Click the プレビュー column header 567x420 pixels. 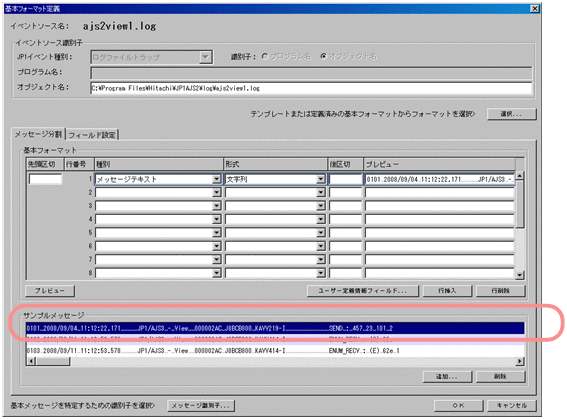(x=439, y=164)
